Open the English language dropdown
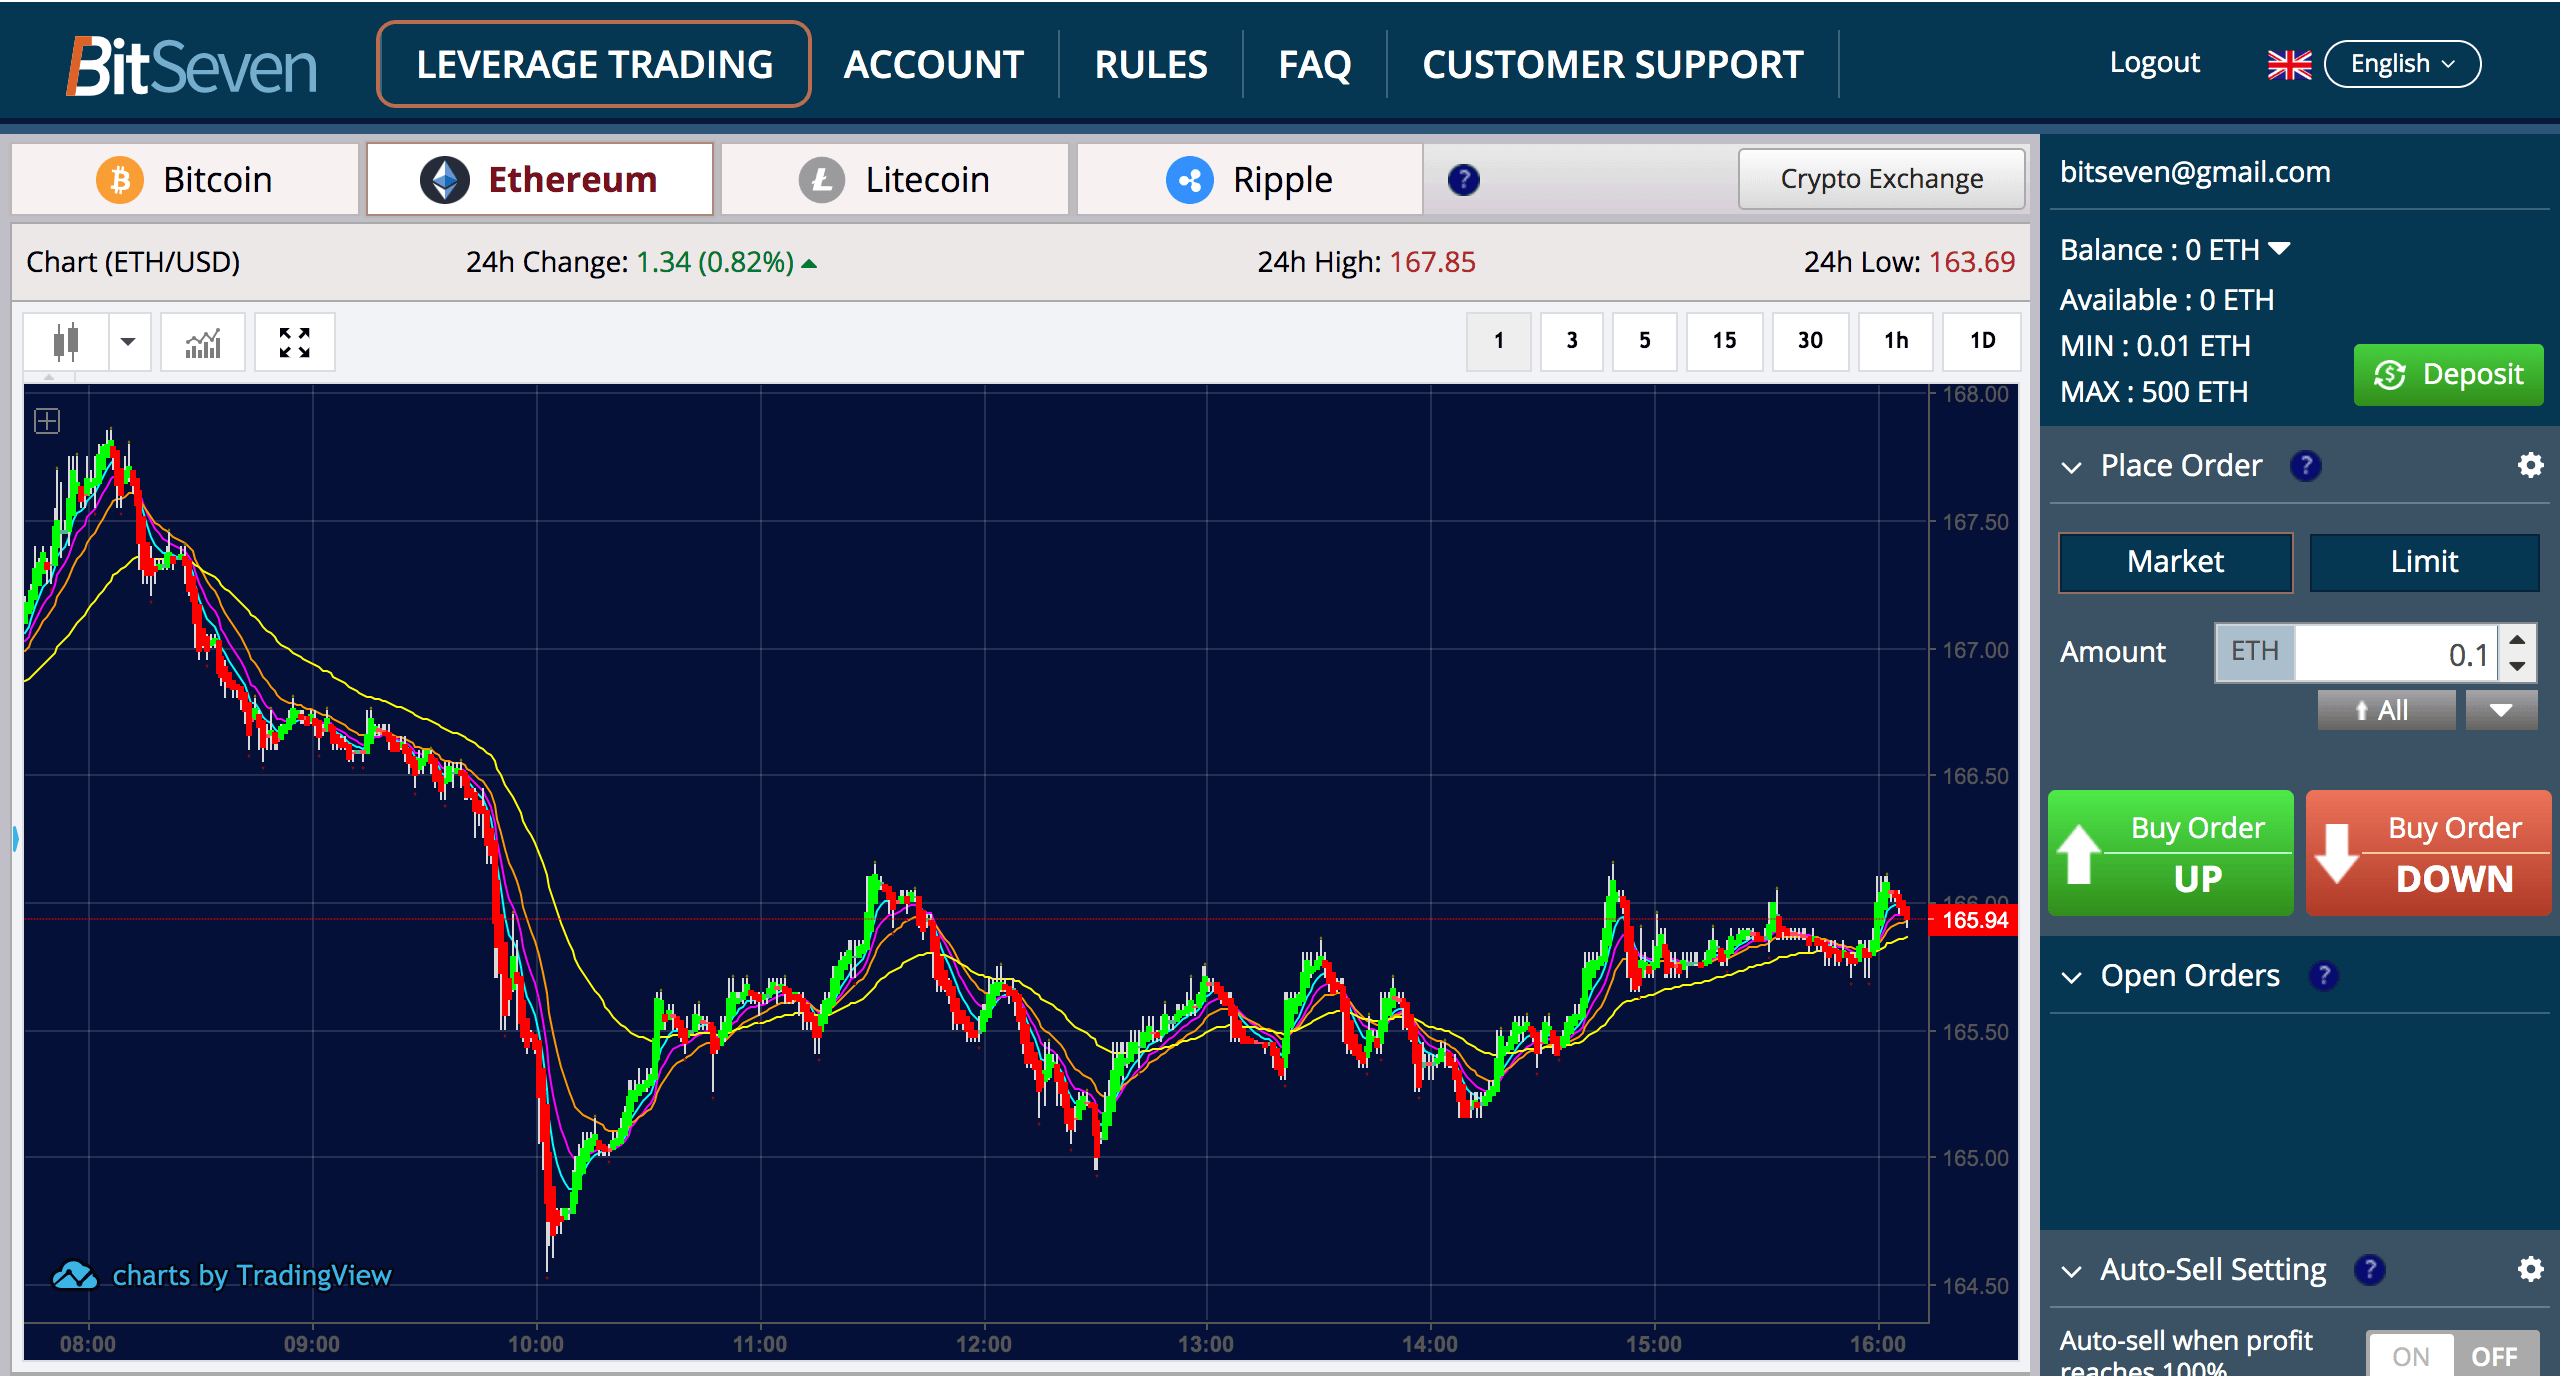Image resolution: width=2560 pixels, height=1376 pixels. [2402, 64]
